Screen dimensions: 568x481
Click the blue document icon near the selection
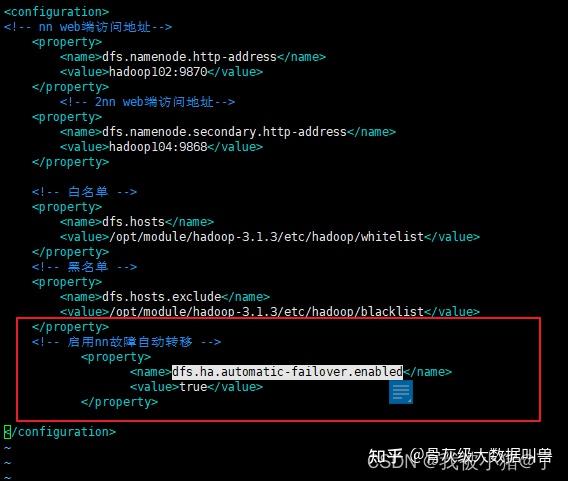(401, 392)
